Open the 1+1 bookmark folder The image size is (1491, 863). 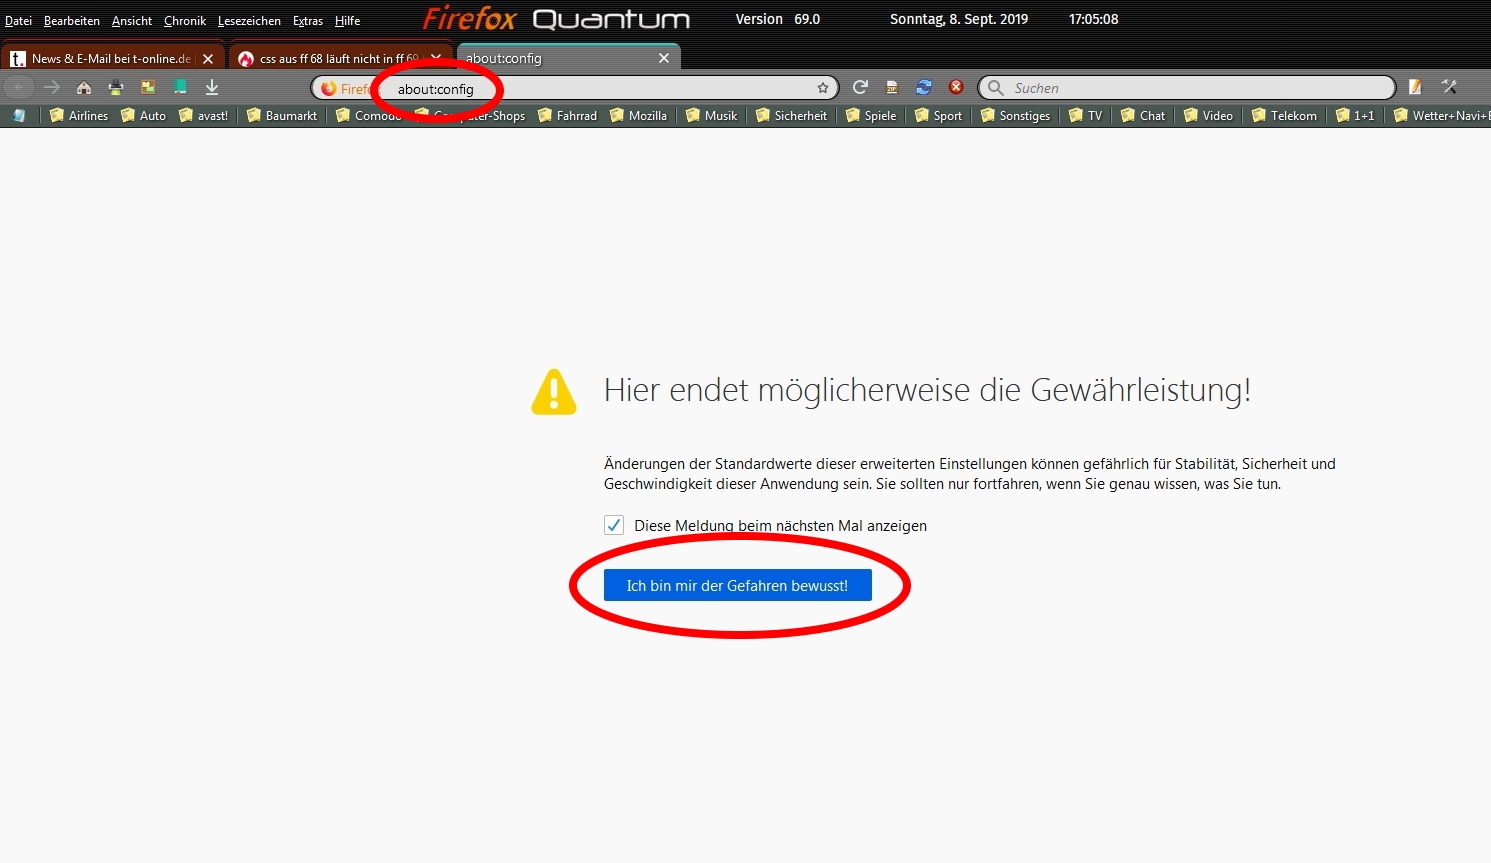tap(1355, 116)
